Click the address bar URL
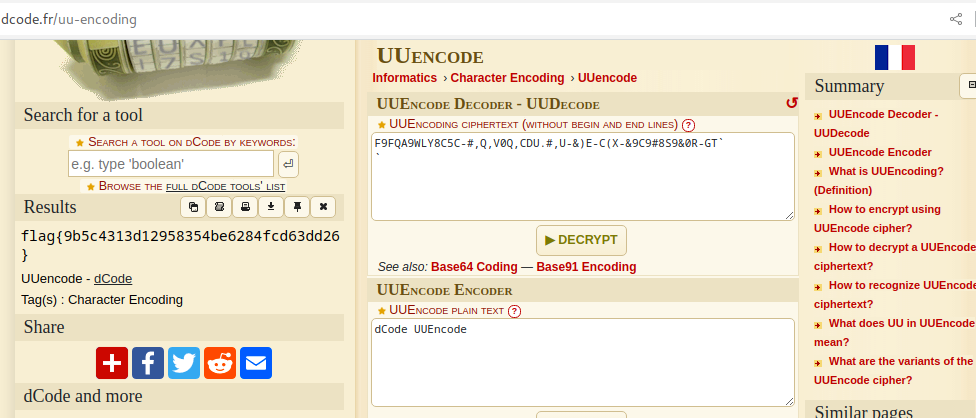The height and width of the screenshot is (418, 976). (68, 19)
